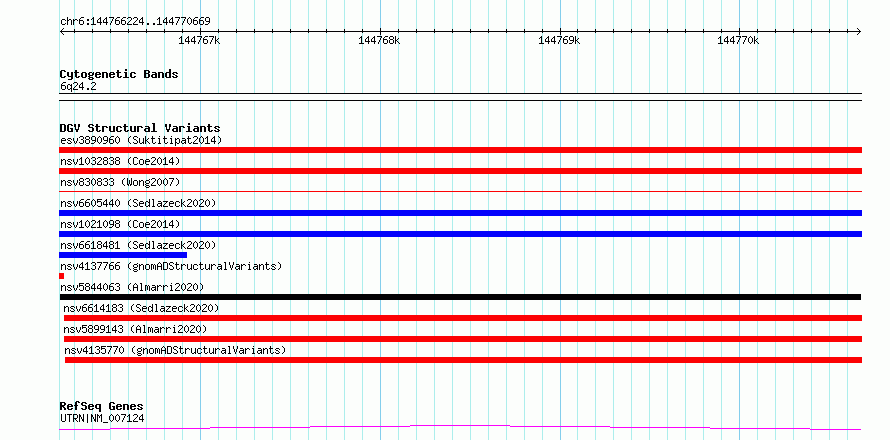Open the nsv6618481 (Sedlazeck2020) label
This screenshot has width=890, height=440.
pos(138,245)
